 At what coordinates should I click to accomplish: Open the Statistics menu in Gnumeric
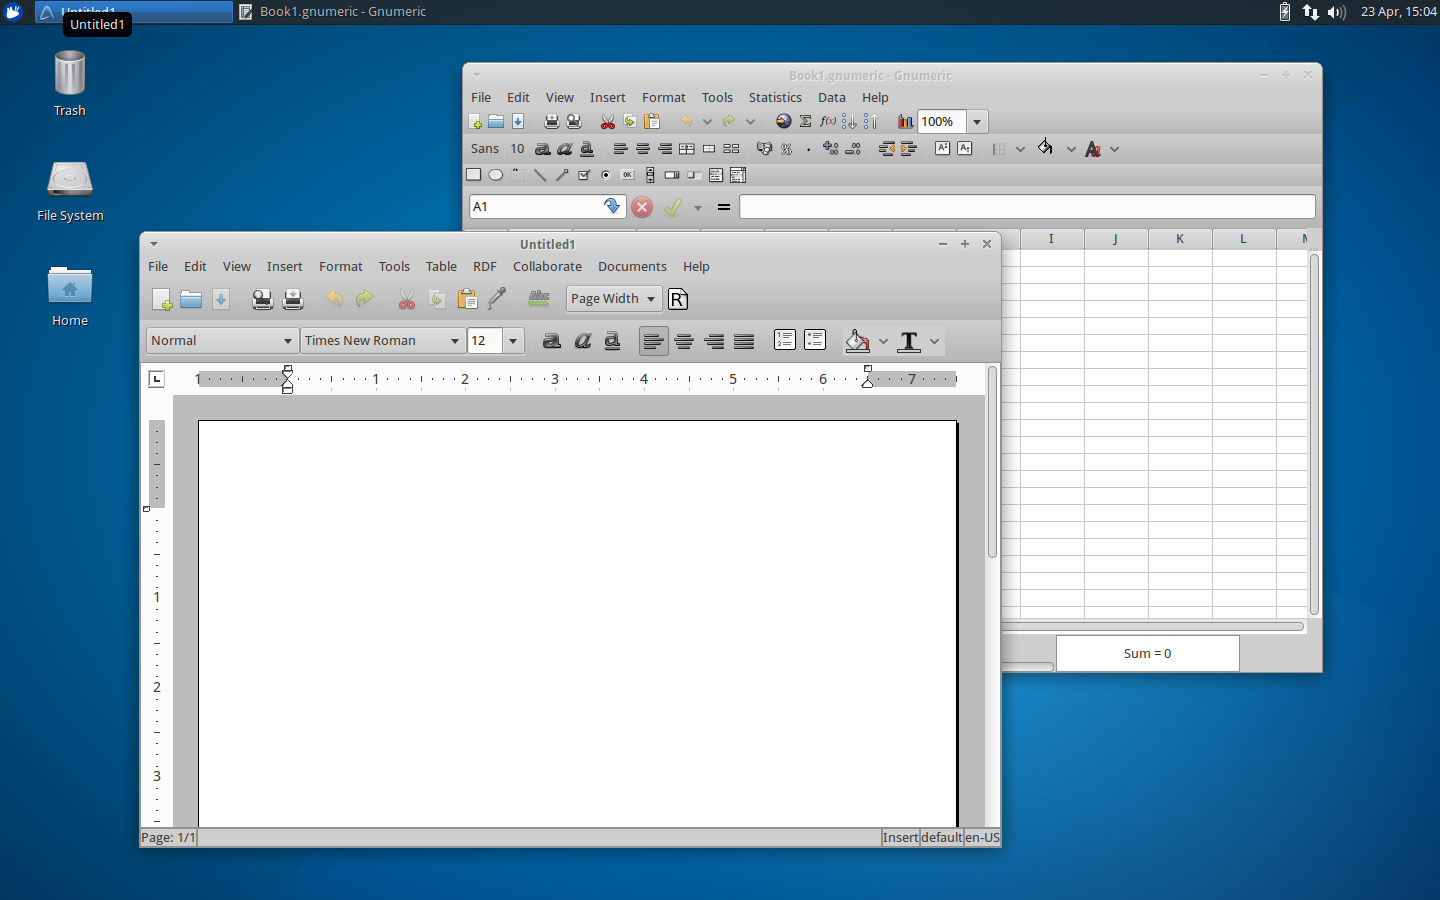click(x=776, y=97)
